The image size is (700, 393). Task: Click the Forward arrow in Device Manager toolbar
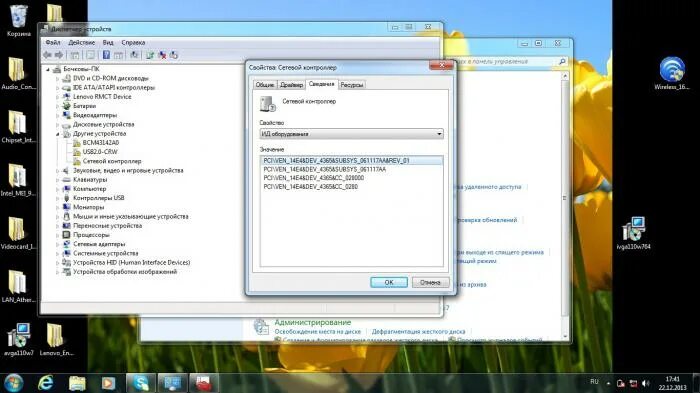59,55
